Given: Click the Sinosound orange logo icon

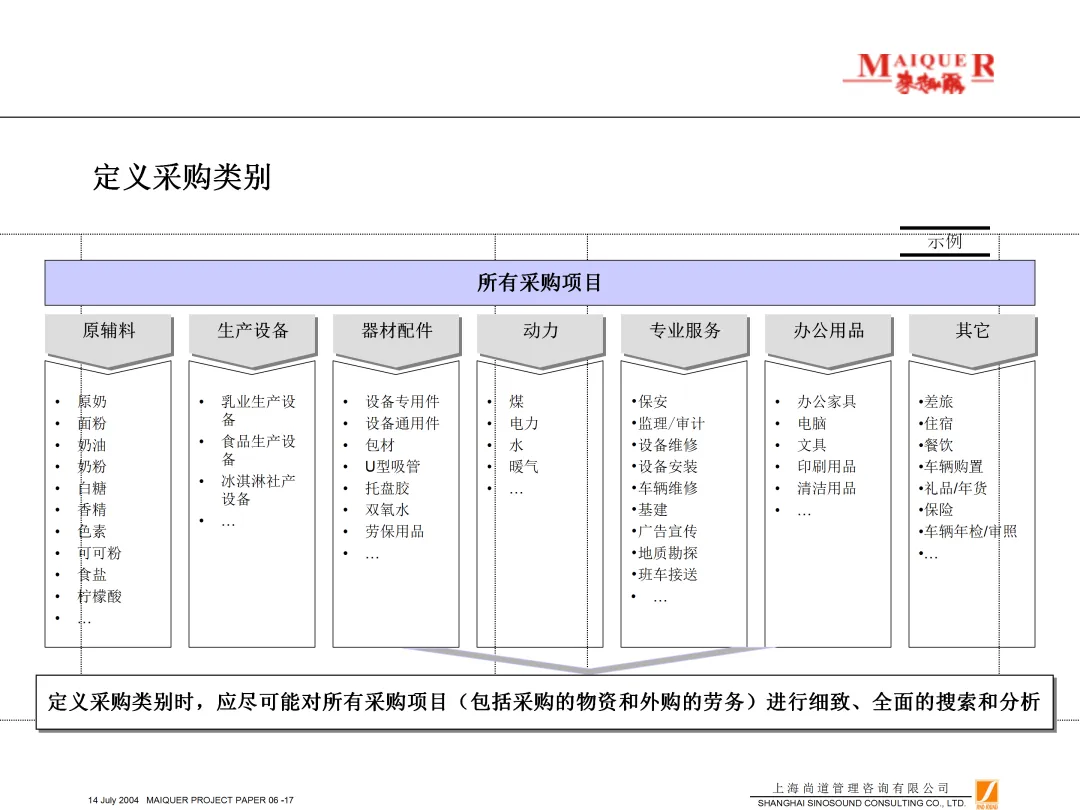Looking at the screenshot, I should pos(986,794).
